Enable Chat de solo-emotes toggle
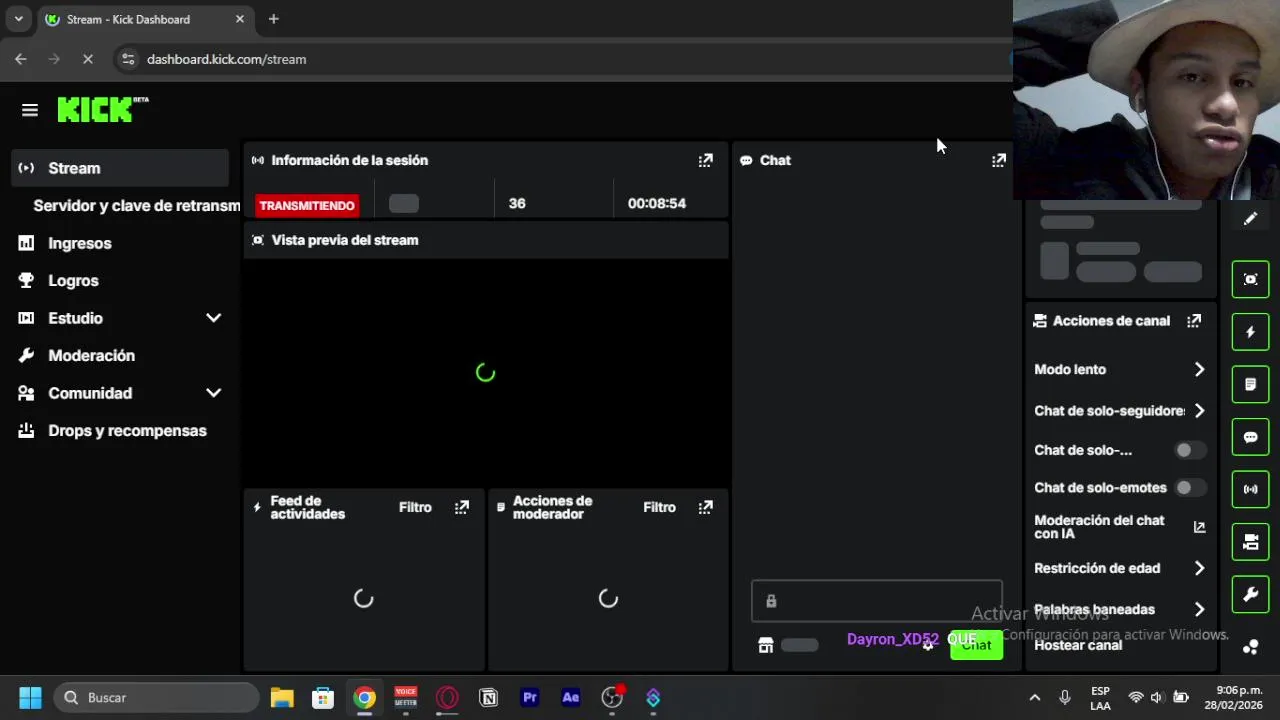Image resolution: width=1280 pixels, height=720 pixels. click(1189, 487)
